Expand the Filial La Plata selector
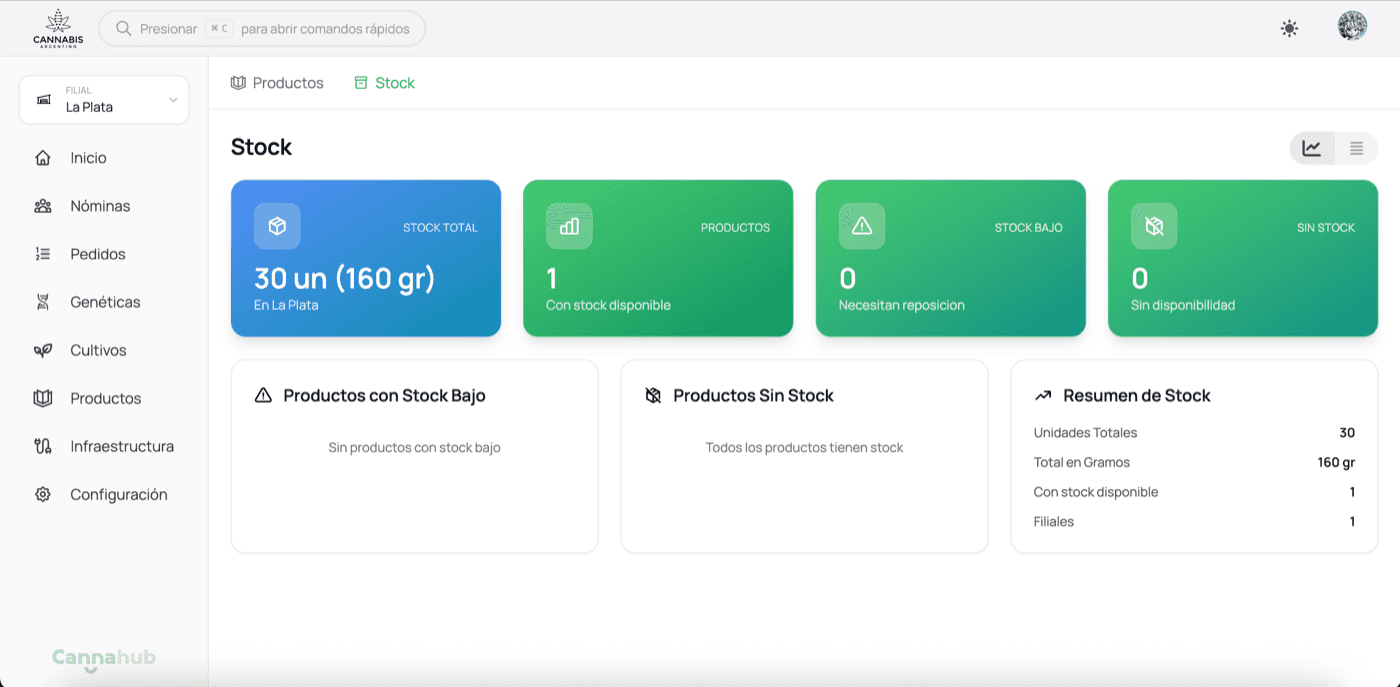1400x687 pixels. (x=103, y=99)
